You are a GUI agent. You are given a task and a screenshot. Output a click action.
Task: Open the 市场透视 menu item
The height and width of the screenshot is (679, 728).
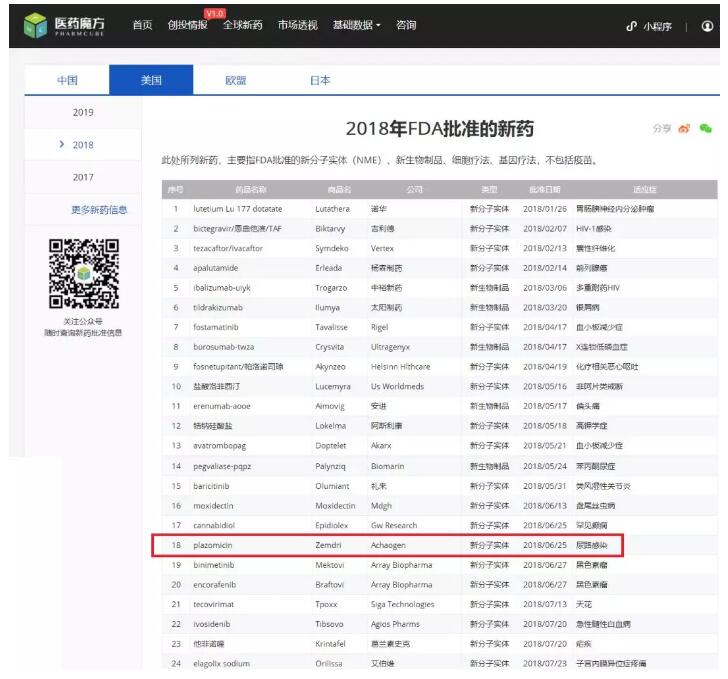pos(298,25)
